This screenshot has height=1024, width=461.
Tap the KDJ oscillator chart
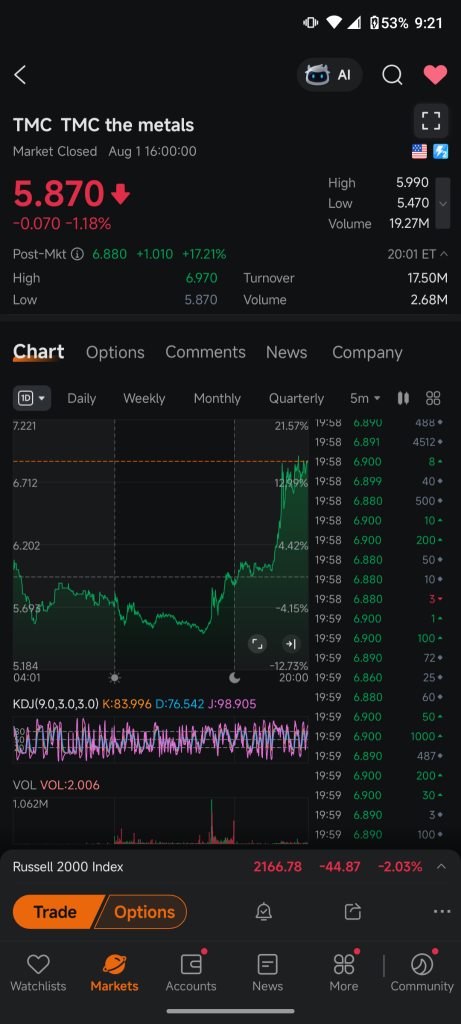click(161, 739)
